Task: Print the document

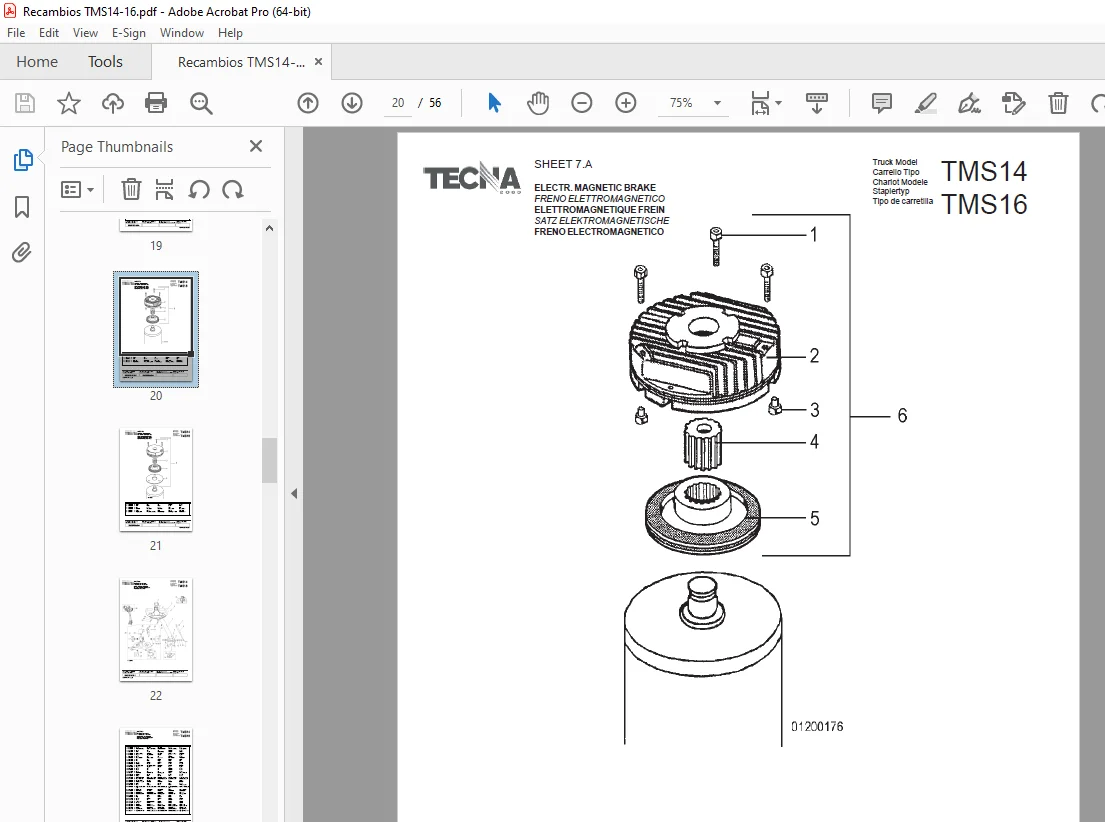Action: pos(156,103)
